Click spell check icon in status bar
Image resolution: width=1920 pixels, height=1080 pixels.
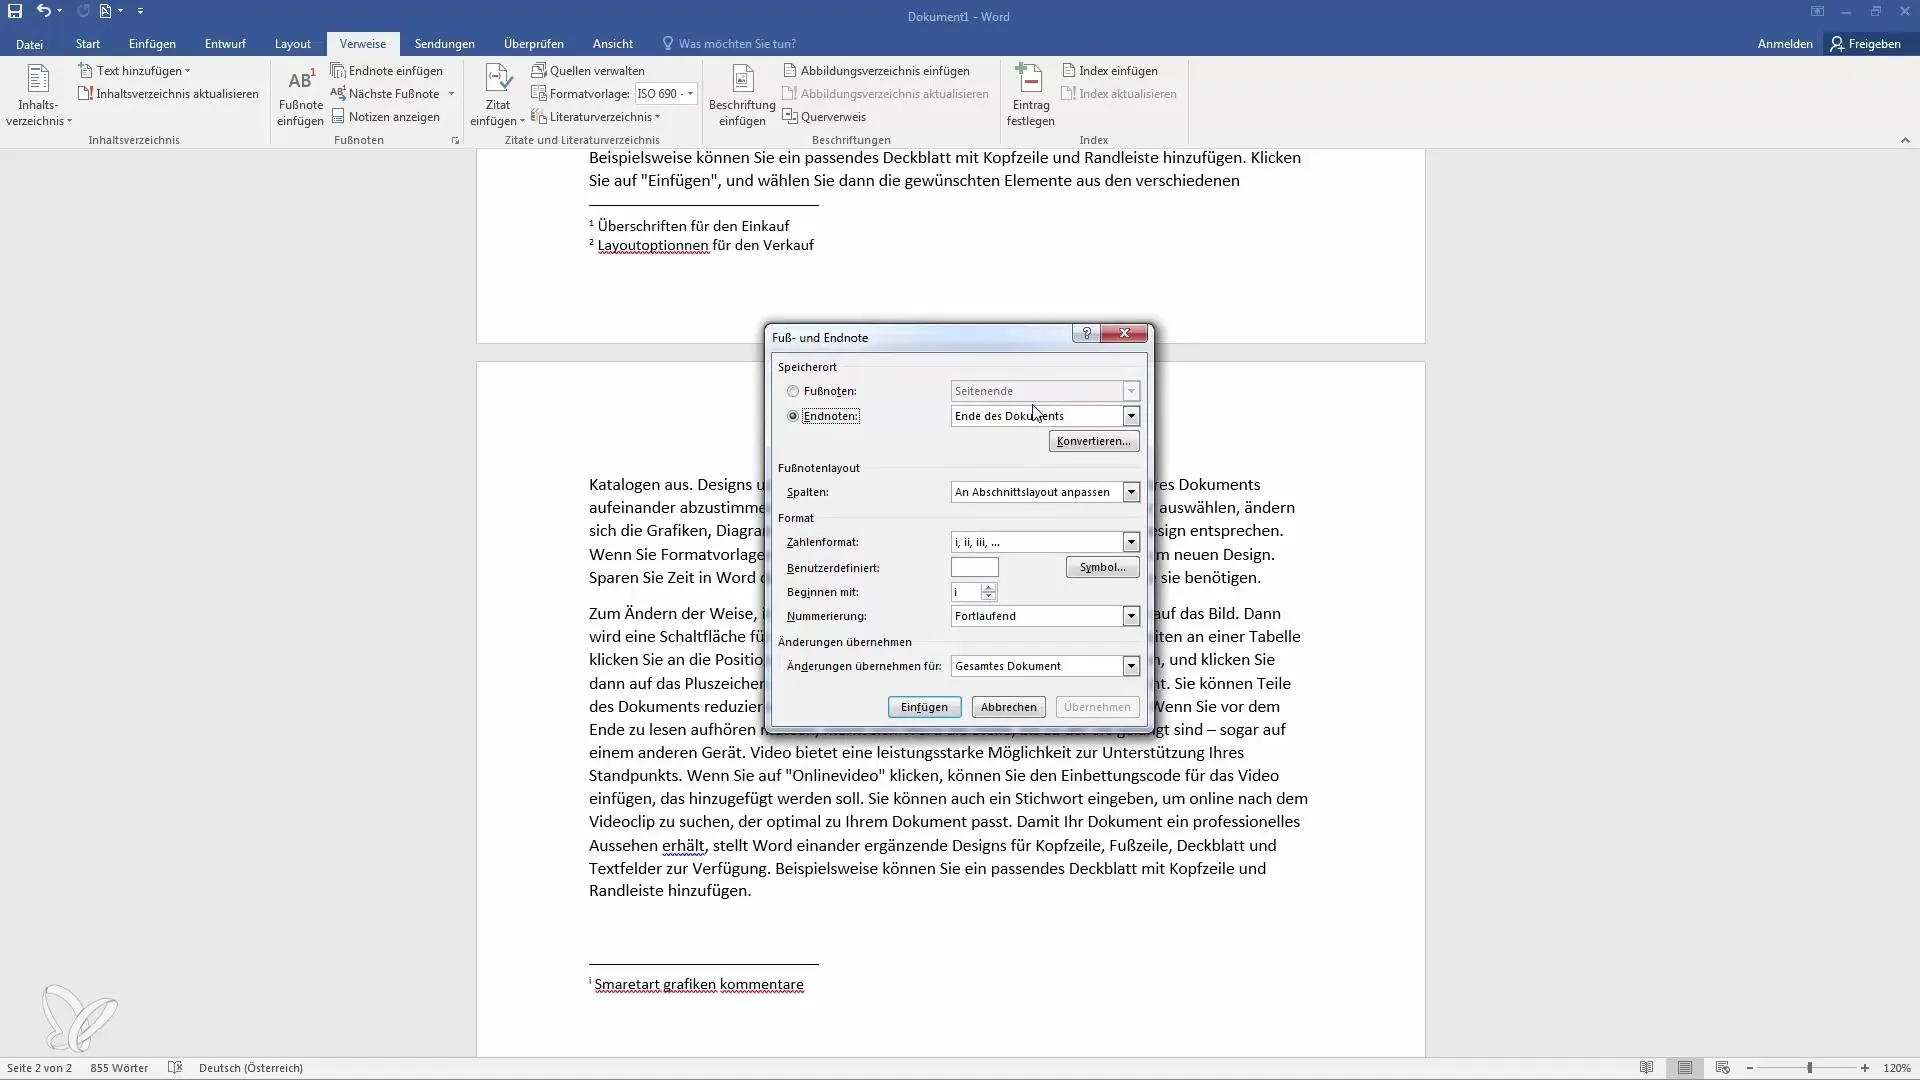point(175,1068)
